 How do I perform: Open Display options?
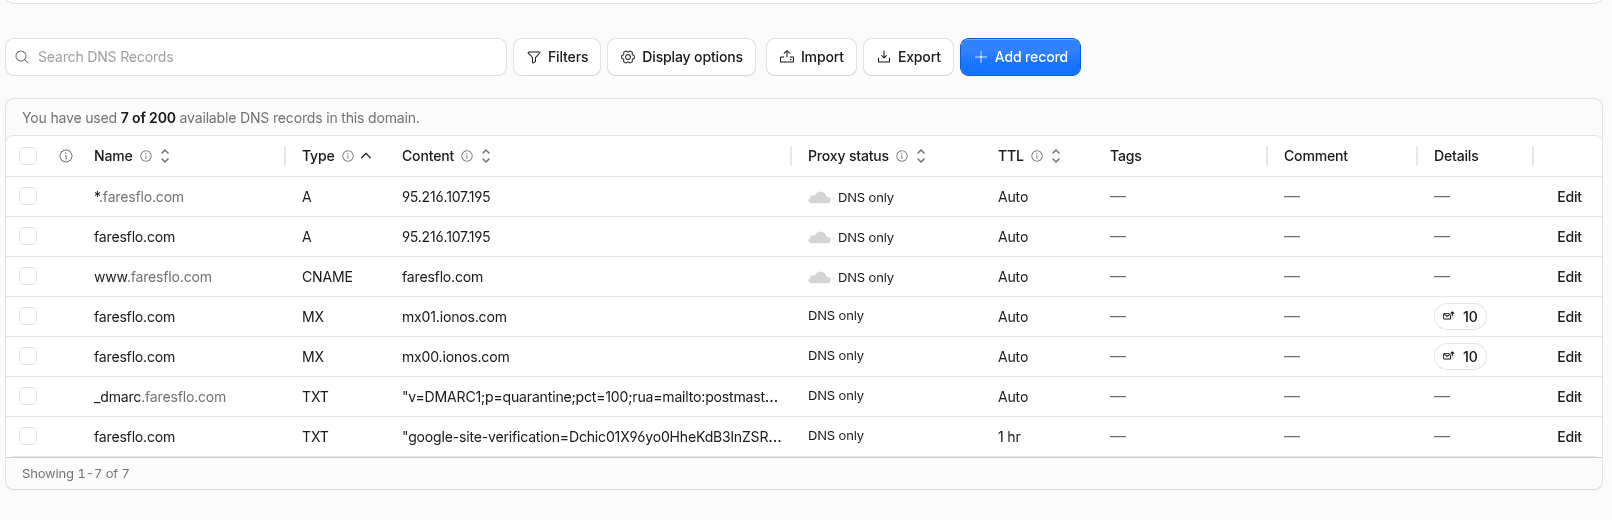(x=681, y=57)
